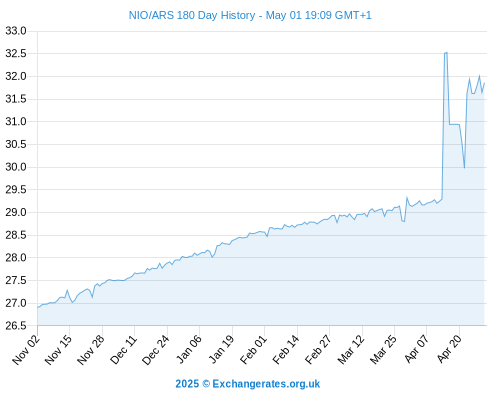495x400 pixels.
Task: Select the Feb 01 axis label
Action: coord(253,350)
